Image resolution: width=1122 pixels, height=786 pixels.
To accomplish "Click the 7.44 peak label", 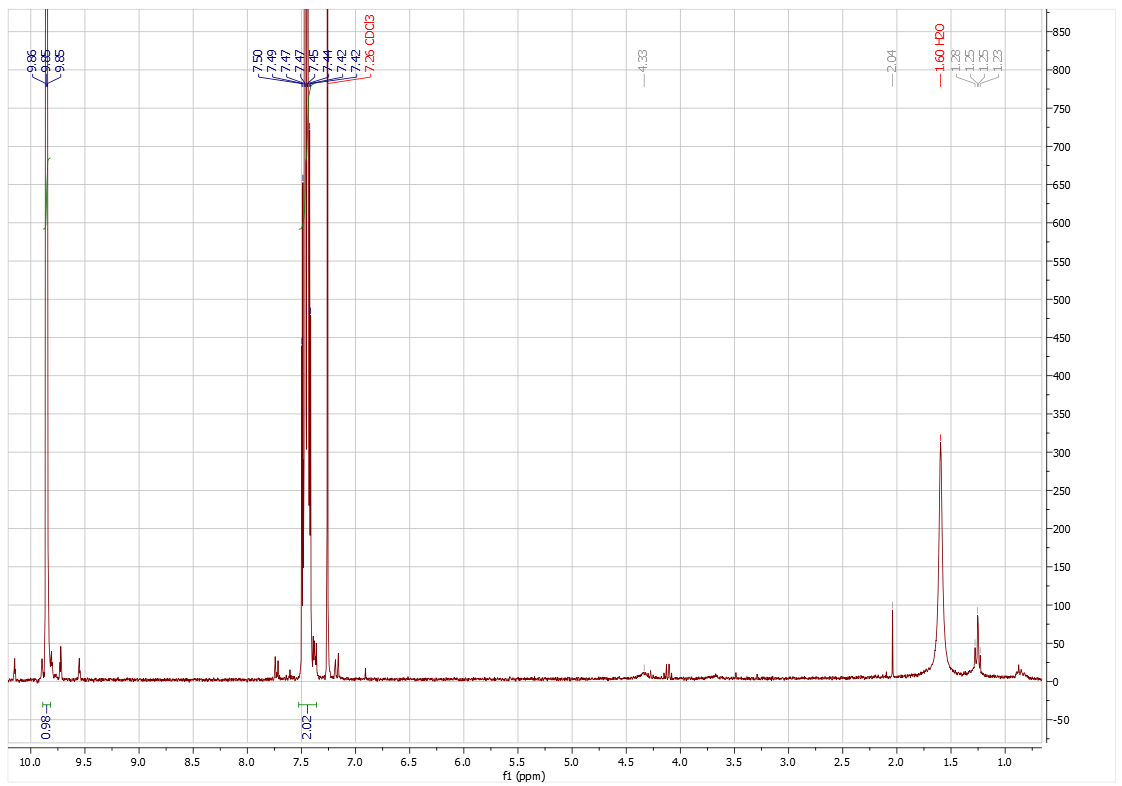I will [x=327, y=61].
